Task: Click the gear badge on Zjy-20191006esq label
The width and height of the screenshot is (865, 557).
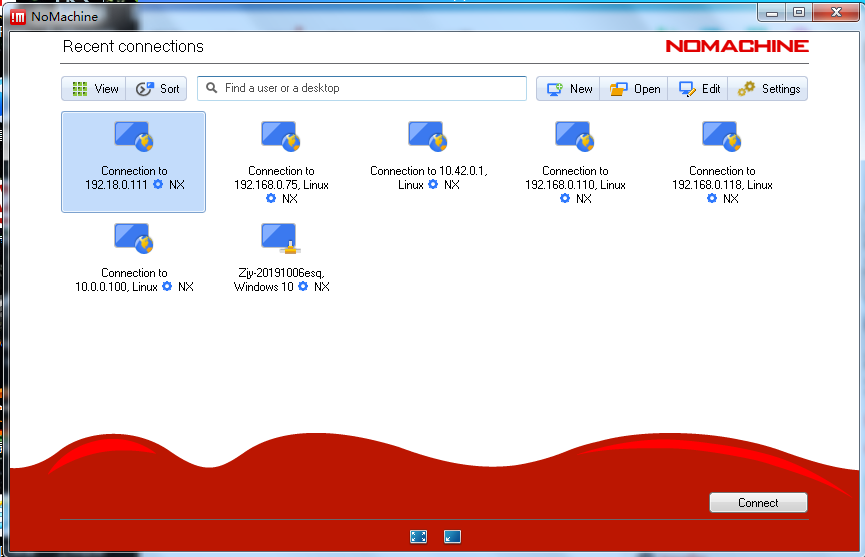Action: (303, 286)
